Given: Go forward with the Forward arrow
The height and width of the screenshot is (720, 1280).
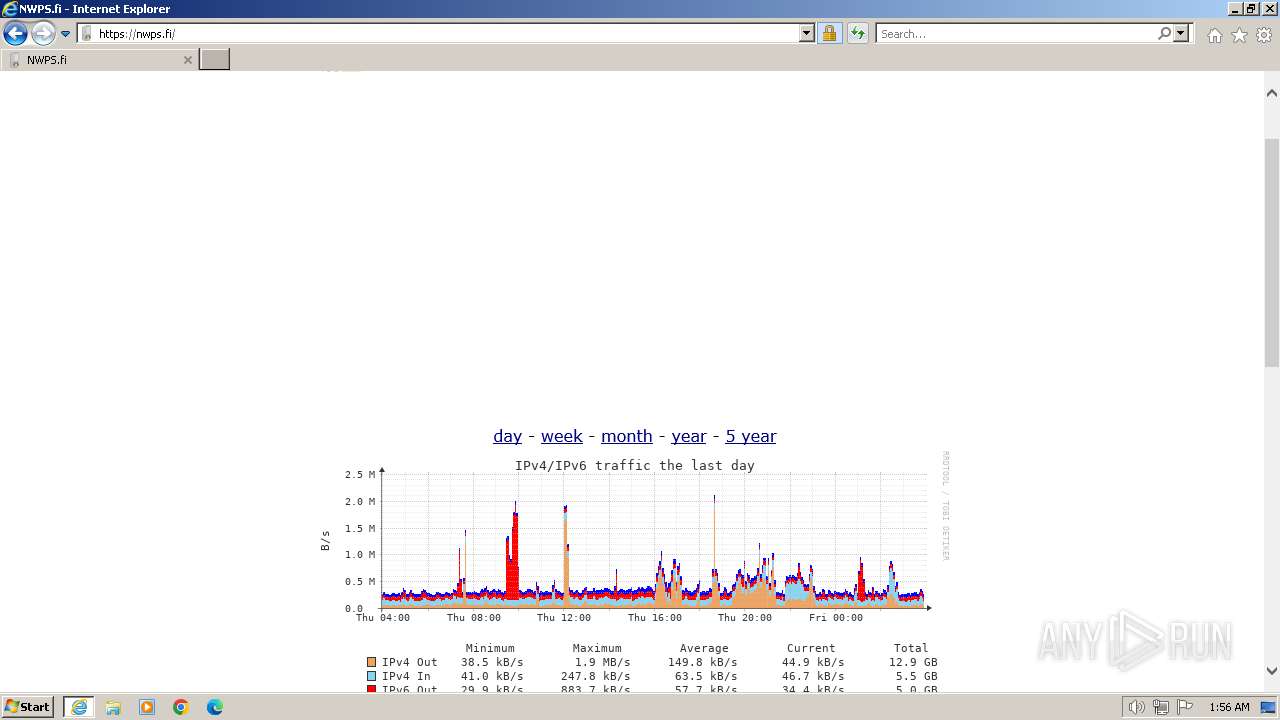Looking at the screenshot, I should point(43,34).
